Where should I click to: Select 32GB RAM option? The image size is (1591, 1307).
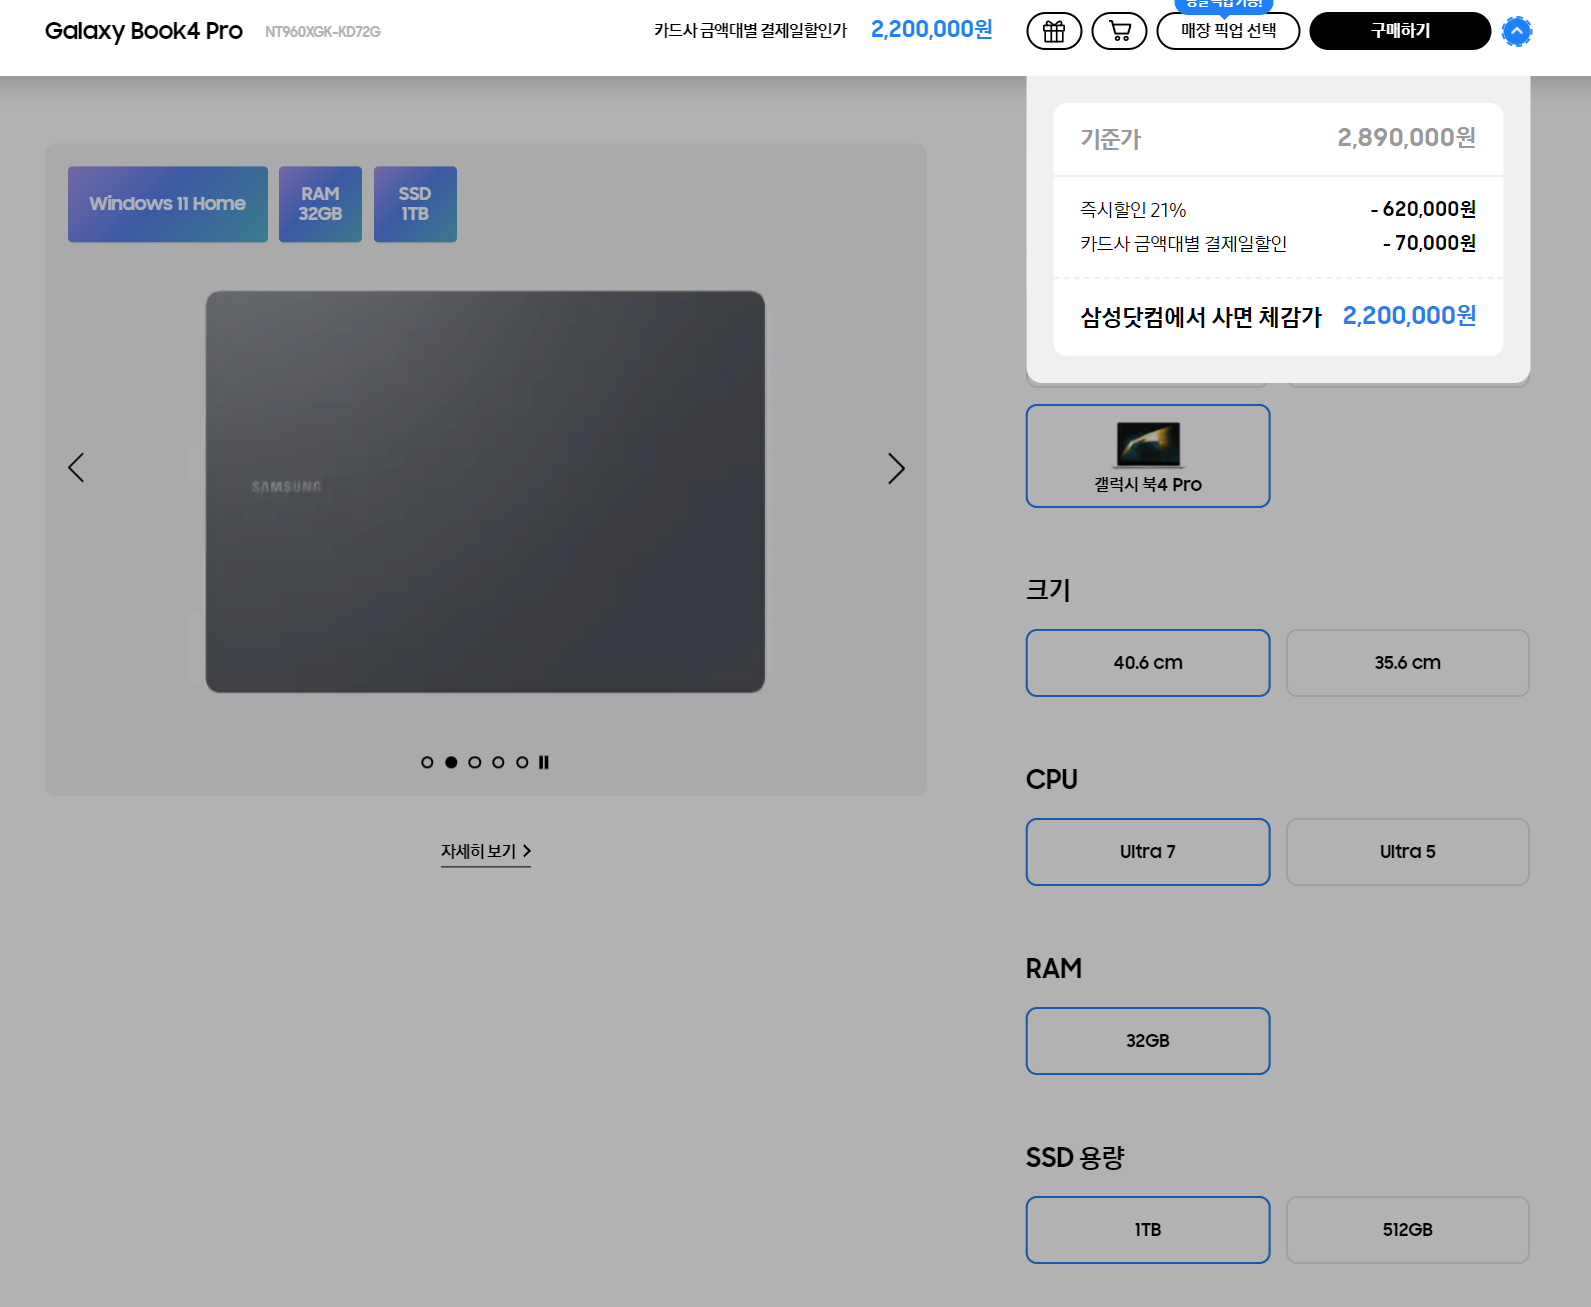click(1148, 1041)
